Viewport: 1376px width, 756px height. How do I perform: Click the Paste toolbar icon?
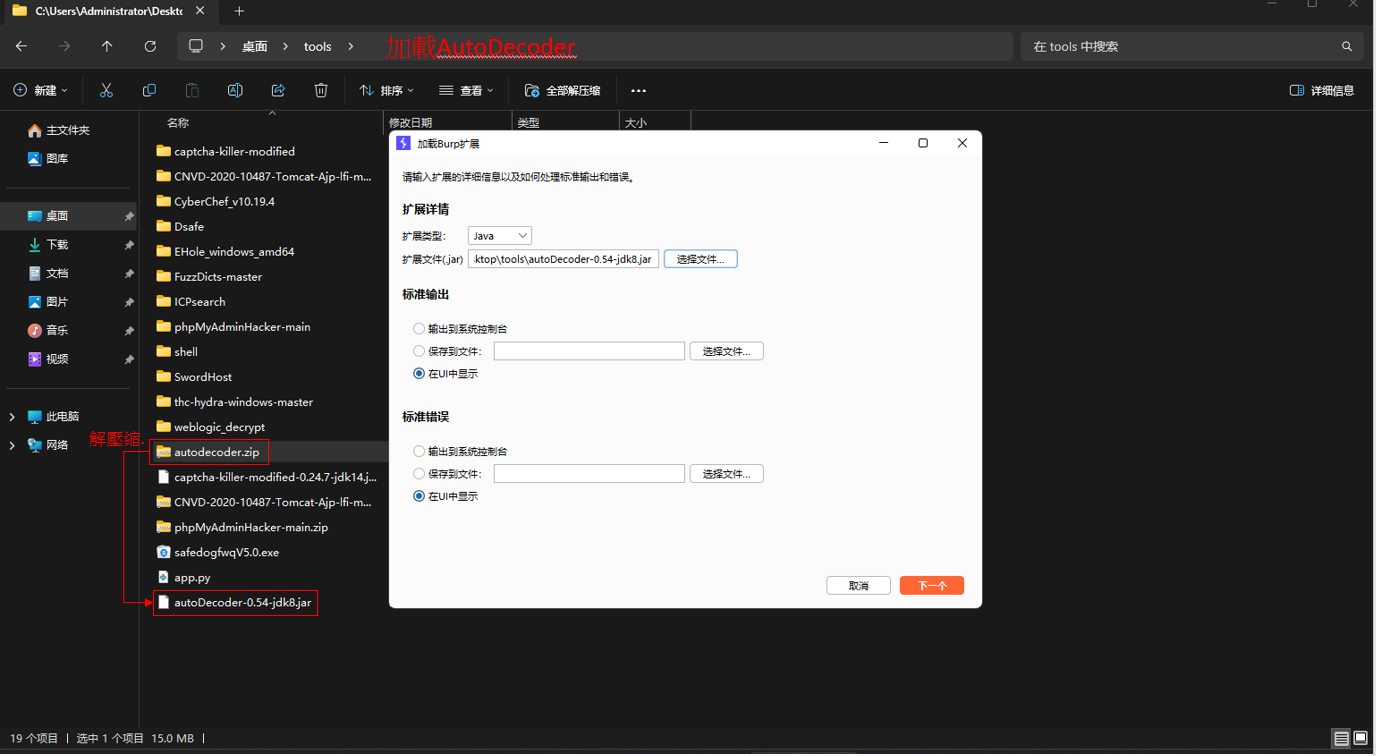click(x=192, y=90)
